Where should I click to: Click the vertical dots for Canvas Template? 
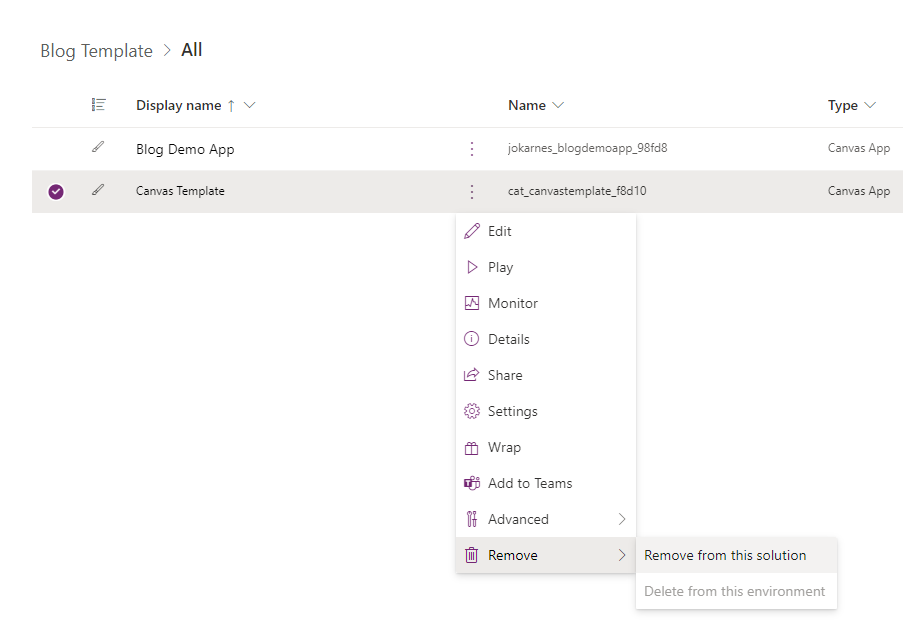coord(471,191)
